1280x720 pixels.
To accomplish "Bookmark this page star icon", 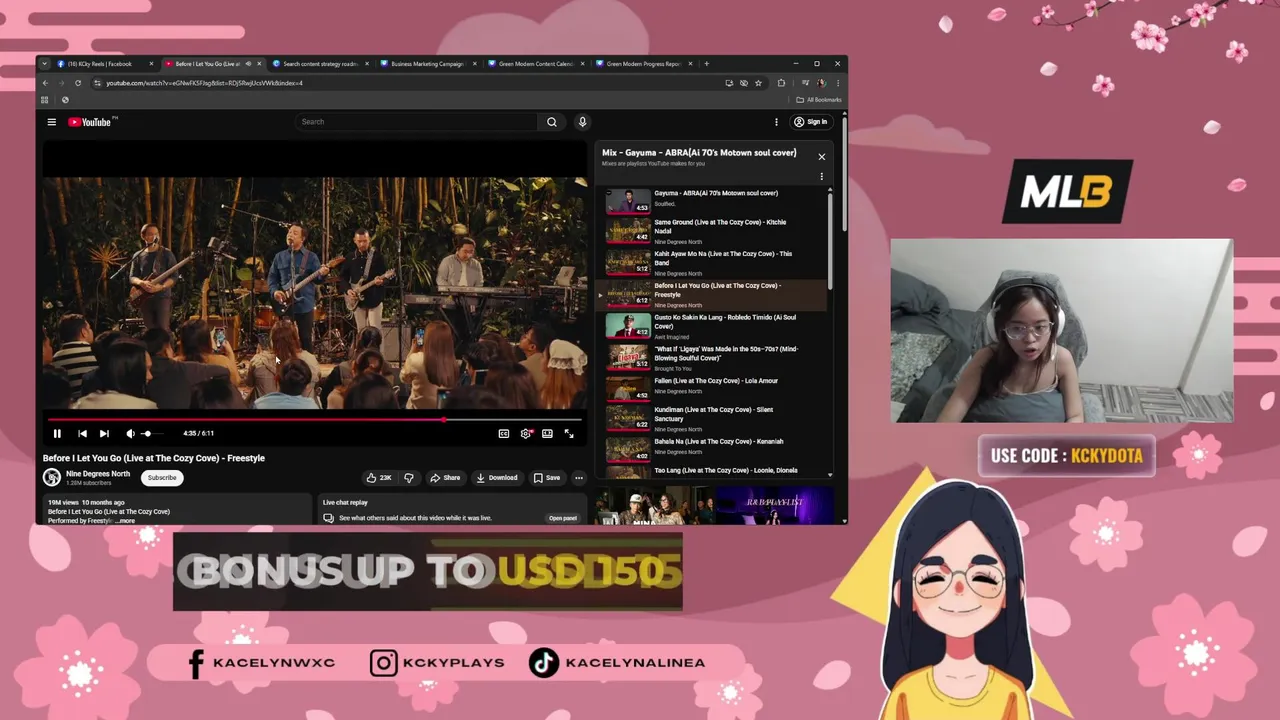I will tap(758, 83).
